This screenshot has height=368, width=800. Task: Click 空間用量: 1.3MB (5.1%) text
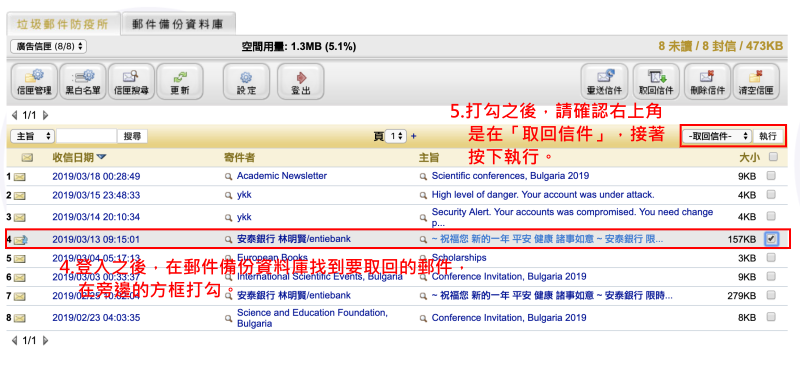coord(298,47)
